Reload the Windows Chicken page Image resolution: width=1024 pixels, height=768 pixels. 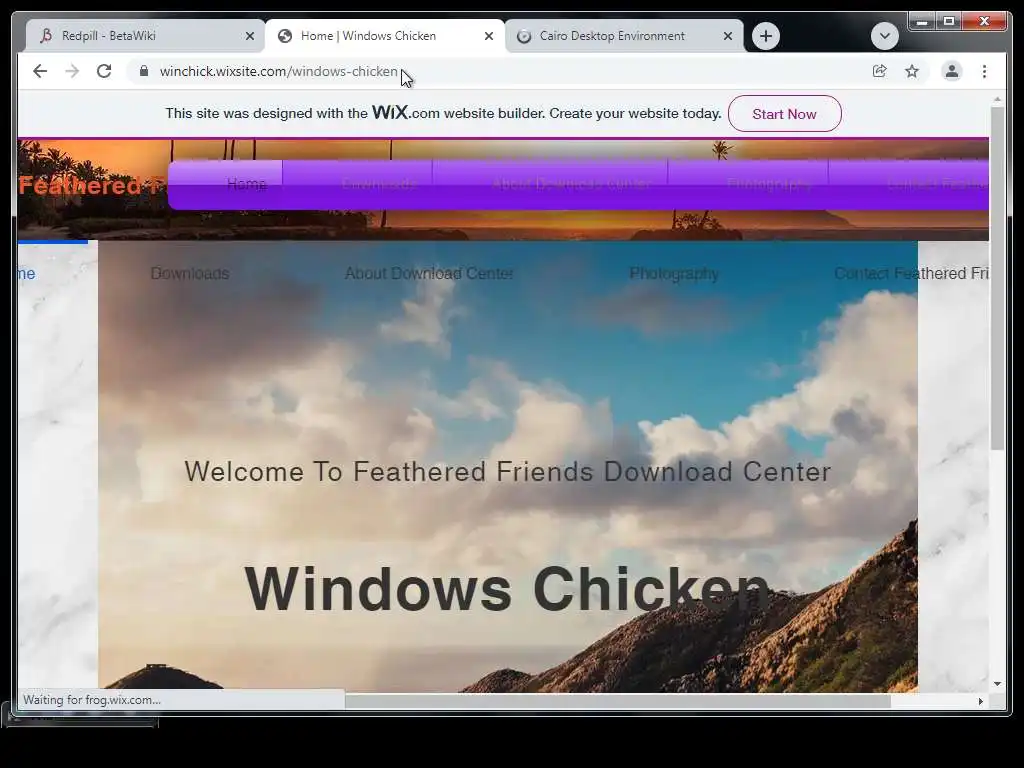[x=104, y=71]
